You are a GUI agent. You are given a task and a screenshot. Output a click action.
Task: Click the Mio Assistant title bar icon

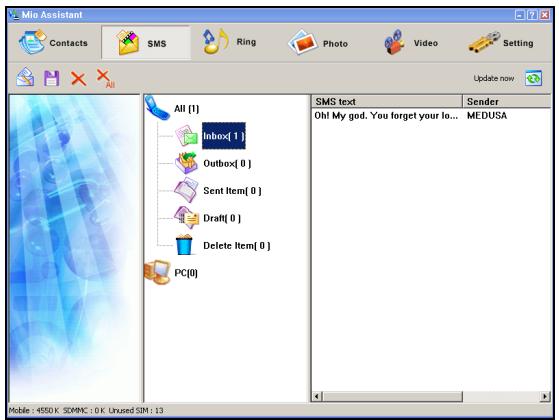[x=14, y=15]
